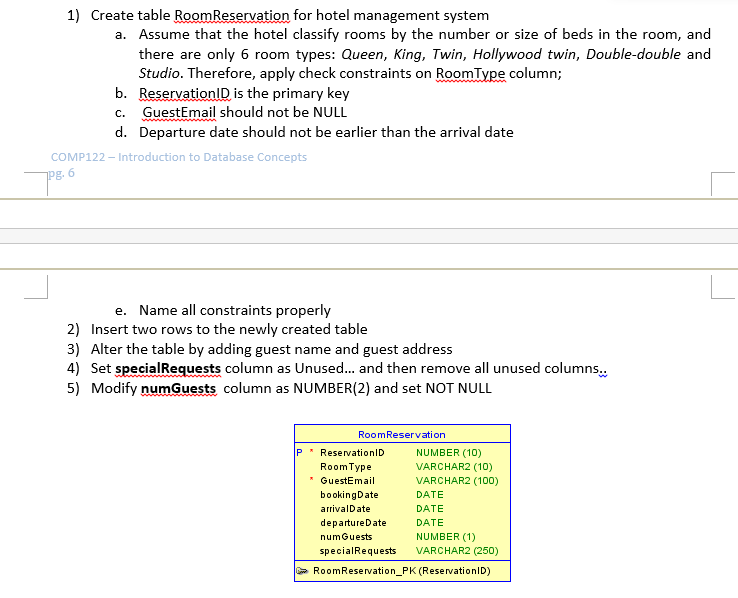Click the italic room type 'Hollywood twin'
The width and height of the screenshot is (738, 598).
pyautogui.click(x=524, y=55)
